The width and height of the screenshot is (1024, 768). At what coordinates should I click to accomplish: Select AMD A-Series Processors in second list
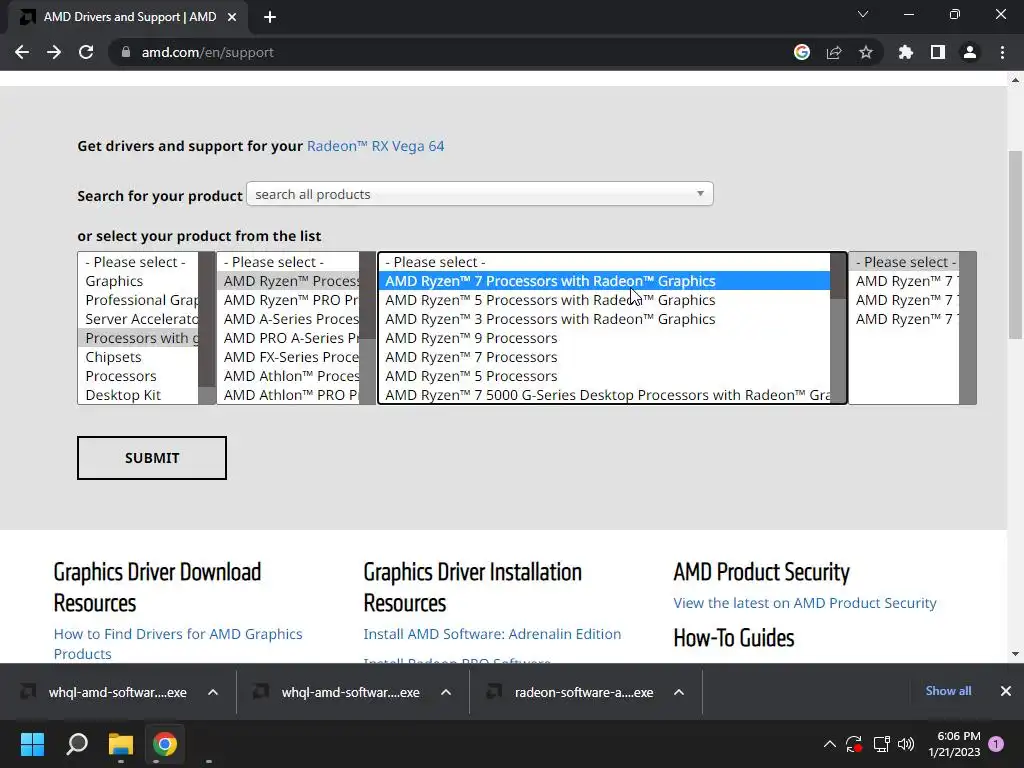tap(288, 319)
